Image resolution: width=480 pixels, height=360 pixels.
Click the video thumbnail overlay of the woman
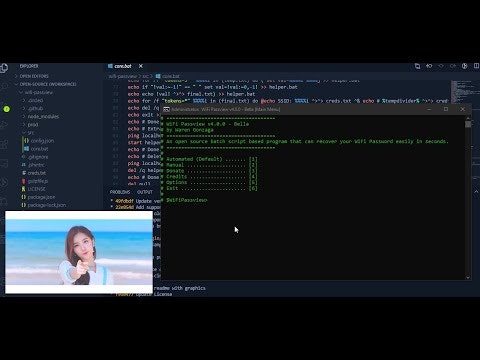(79, 252)
